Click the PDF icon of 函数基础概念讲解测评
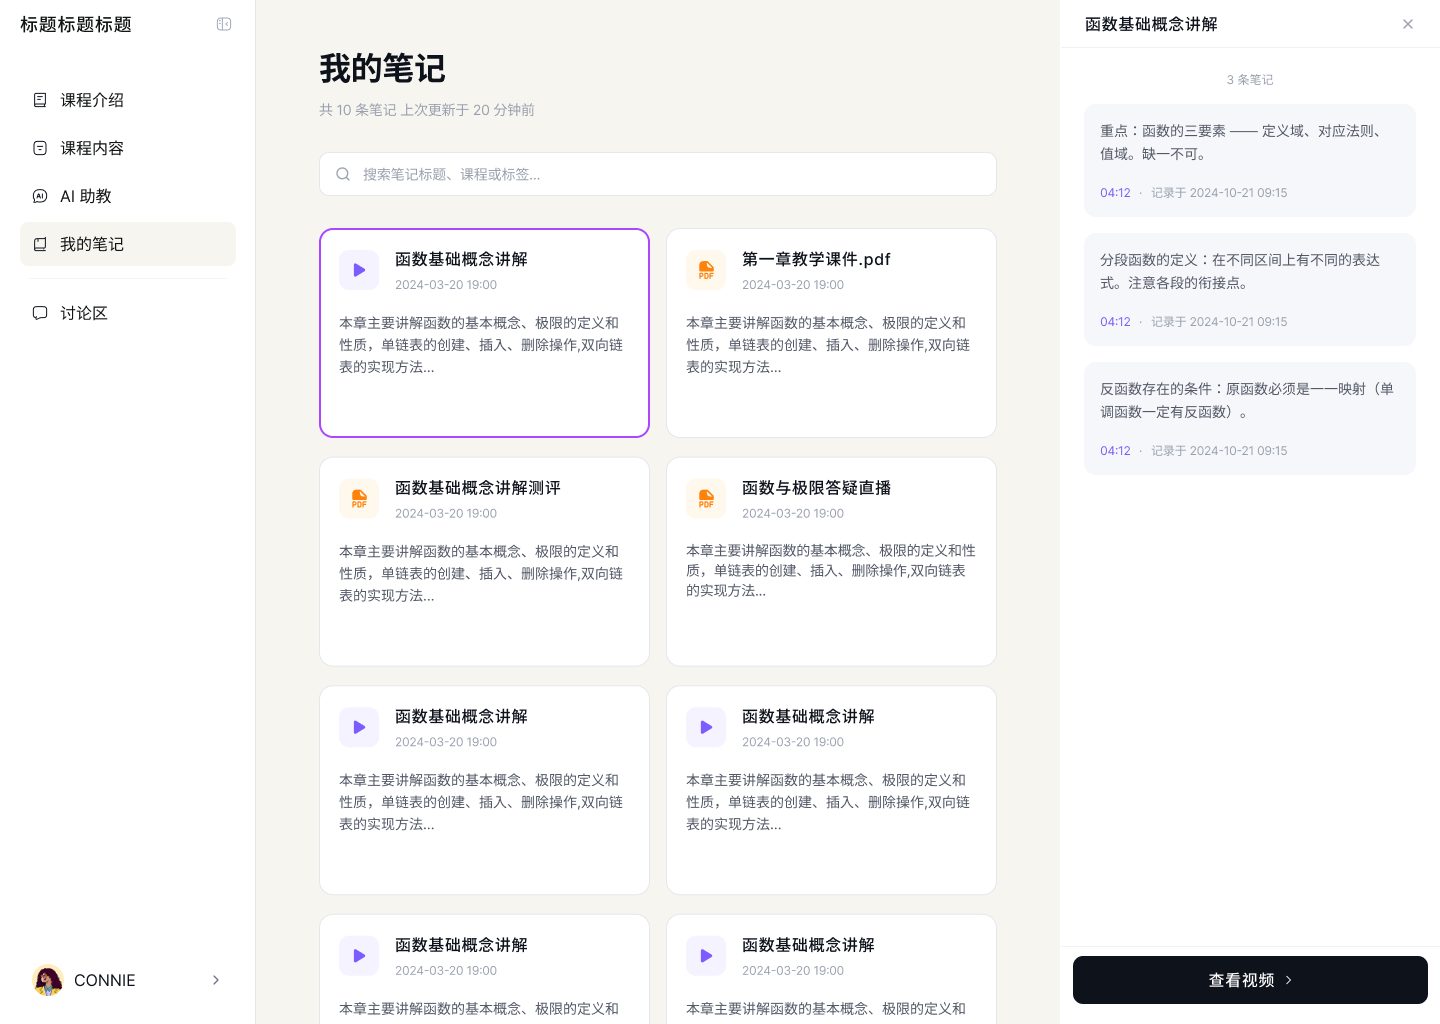 click(359, 498)
